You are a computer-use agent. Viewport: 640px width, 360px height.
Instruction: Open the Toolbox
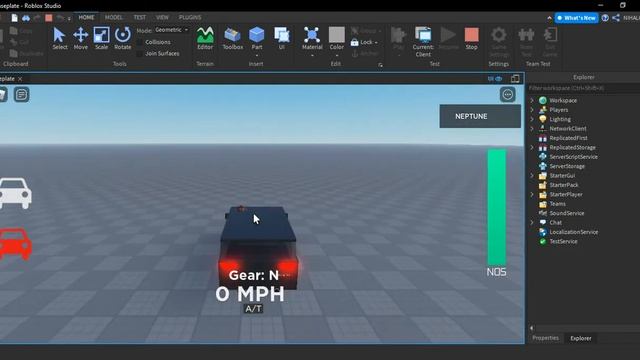click(x=233, y=38)
